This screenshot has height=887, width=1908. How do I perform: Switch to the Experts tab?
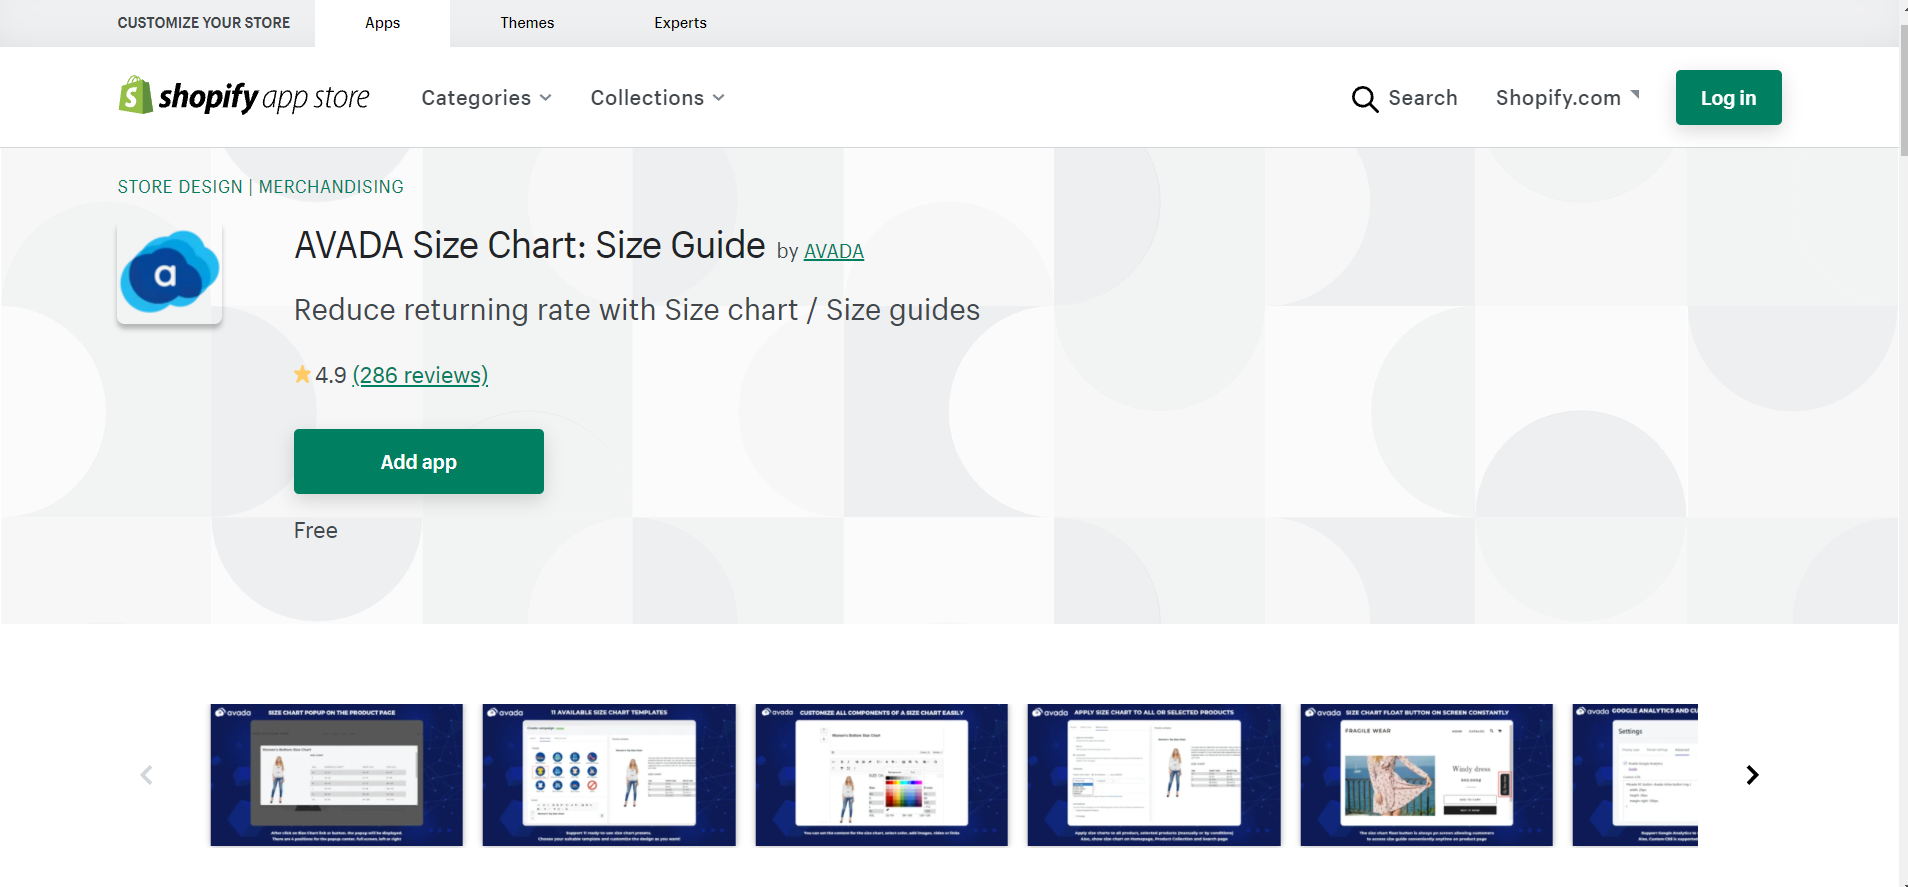(x=680, y=23)
